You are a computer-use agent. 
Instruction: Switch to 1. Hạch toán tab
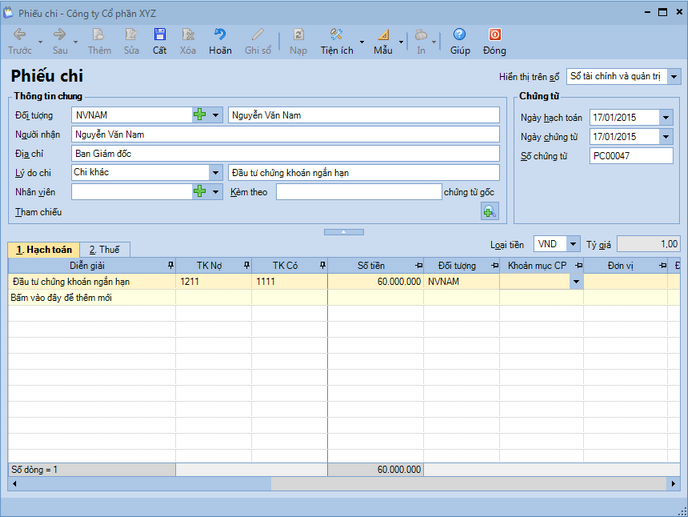[43, 250]
